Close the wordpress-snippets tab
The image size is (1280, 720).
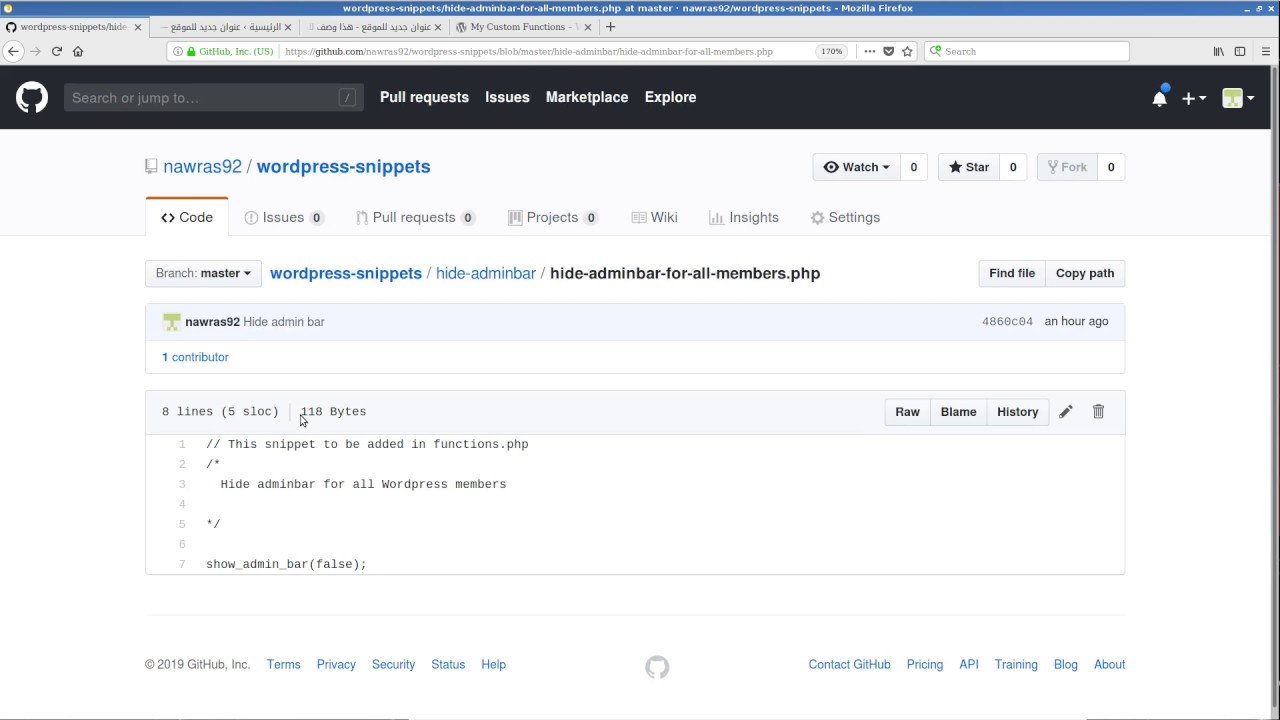[138, 27]
